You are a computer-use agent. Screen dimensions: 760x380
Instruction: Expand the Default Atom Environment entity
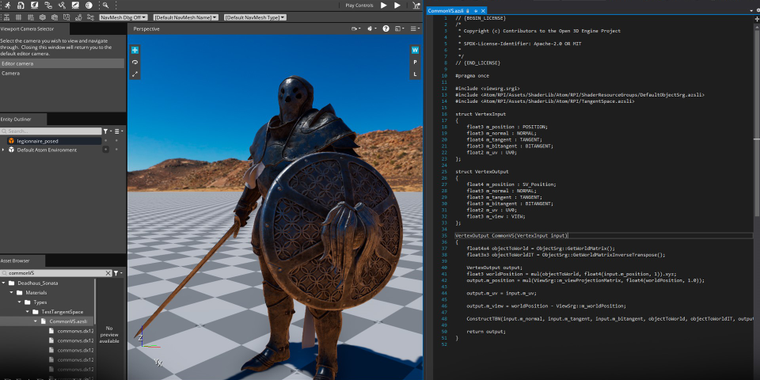coord(3,150)
